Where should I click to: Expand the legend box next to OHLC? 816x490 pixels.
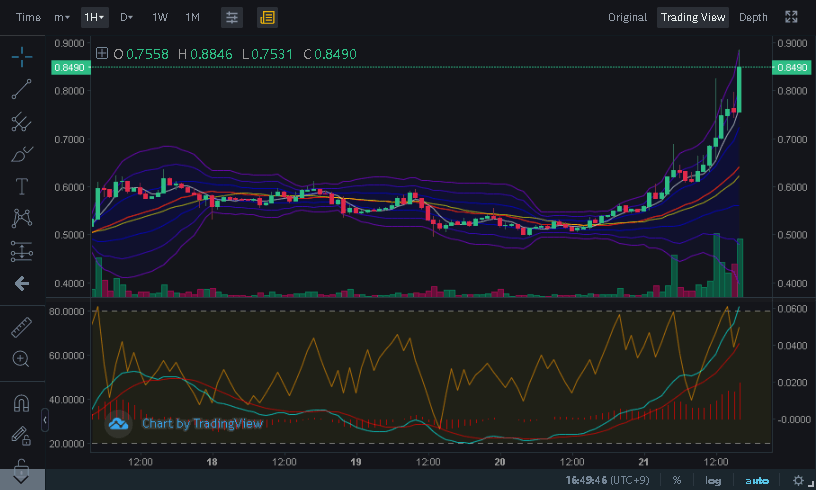pos(102,53)
